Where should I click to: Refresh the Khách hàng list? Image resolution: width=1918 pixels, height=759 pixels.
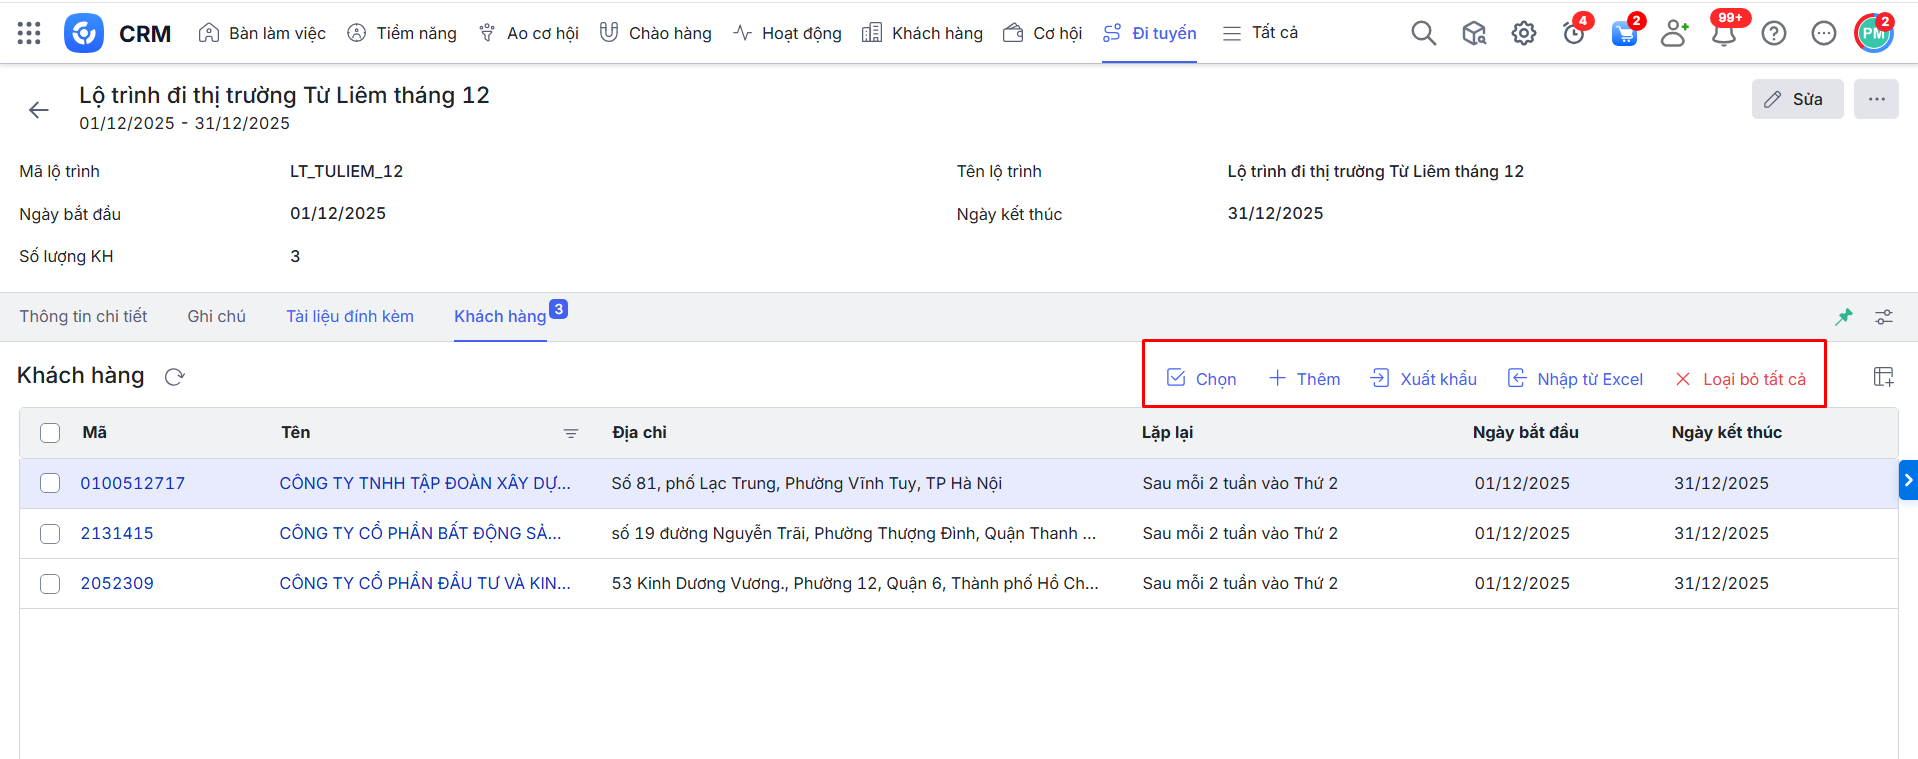tap(175, 377)
